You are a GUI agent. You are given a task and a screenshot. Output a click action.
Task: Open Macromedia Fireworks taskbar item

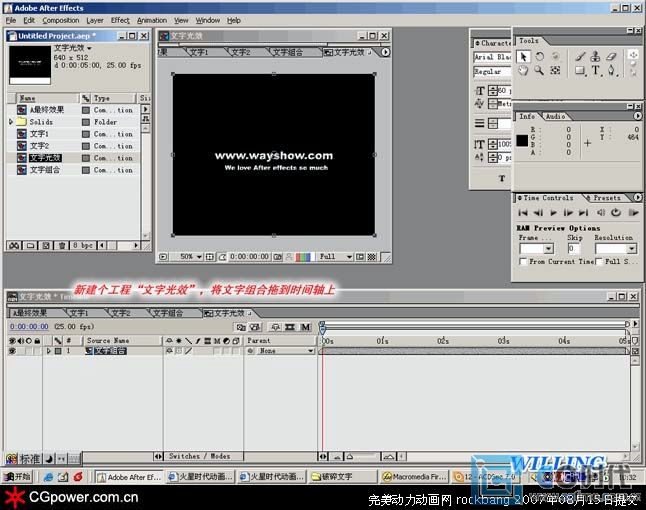pyautogui.click(x=414, y=477)
